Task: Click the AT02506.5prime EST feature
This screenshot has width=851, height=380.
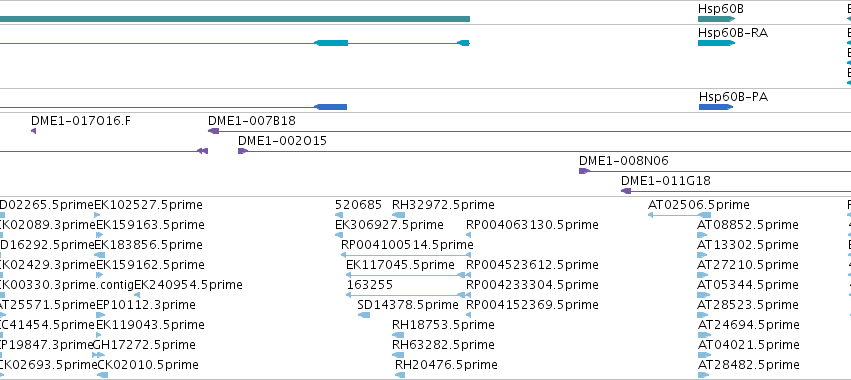Action: tap(679, 215)
